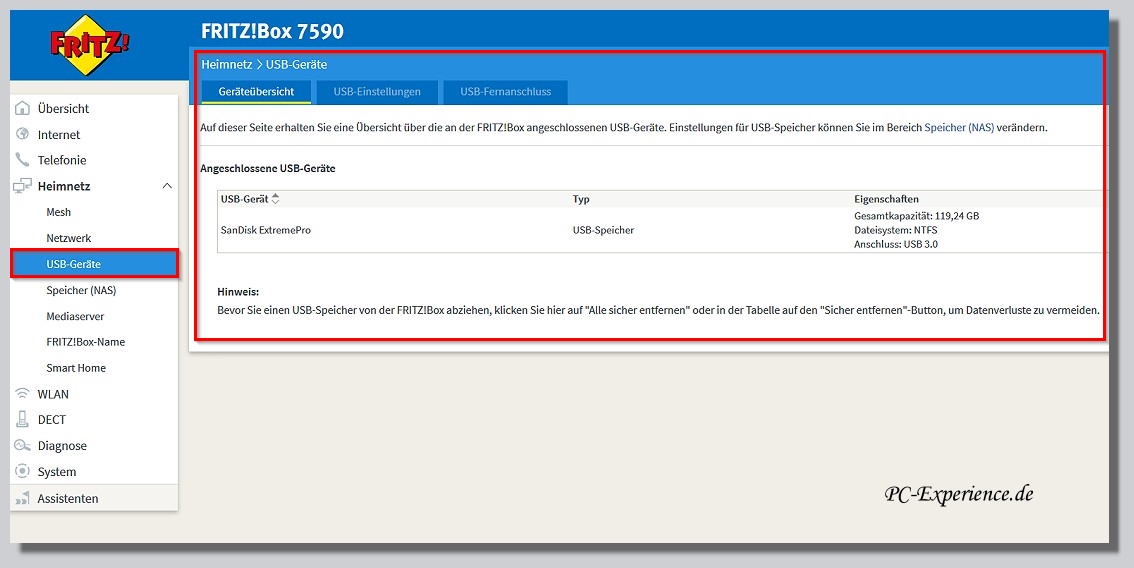Click the Internet globe icon

tap(23, 134)
